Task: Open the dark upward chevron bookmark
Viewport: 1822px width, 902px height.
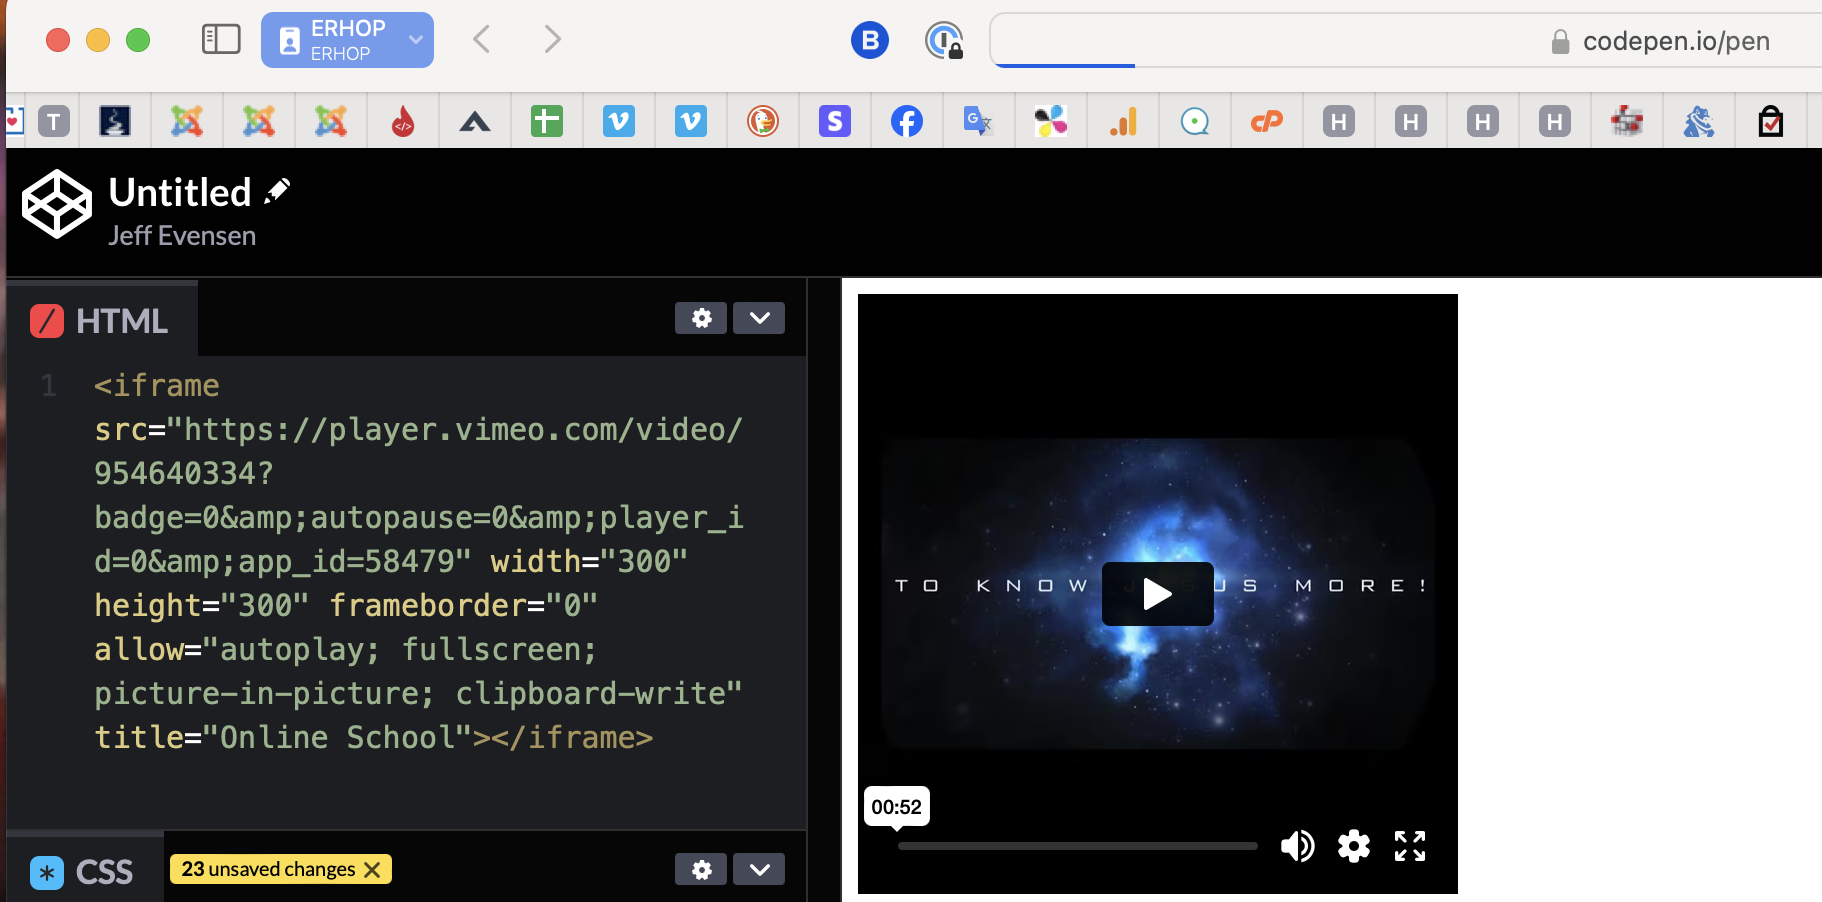Action: click(475, 122)
